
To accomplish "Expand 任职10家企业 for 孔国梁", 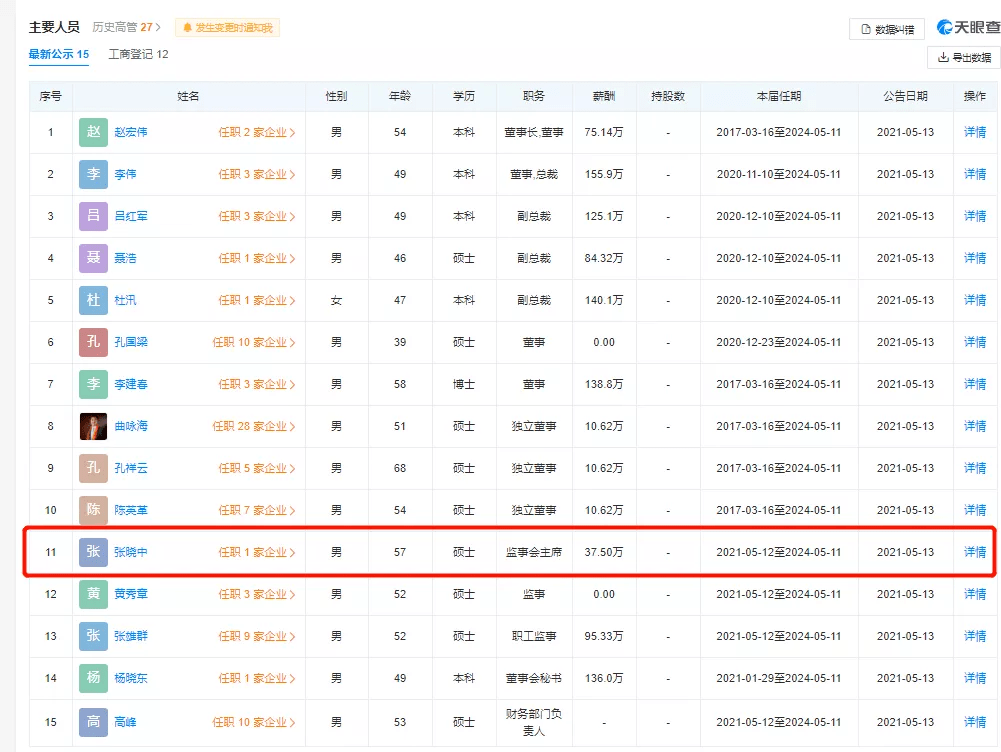I will [x=257, y=341].
